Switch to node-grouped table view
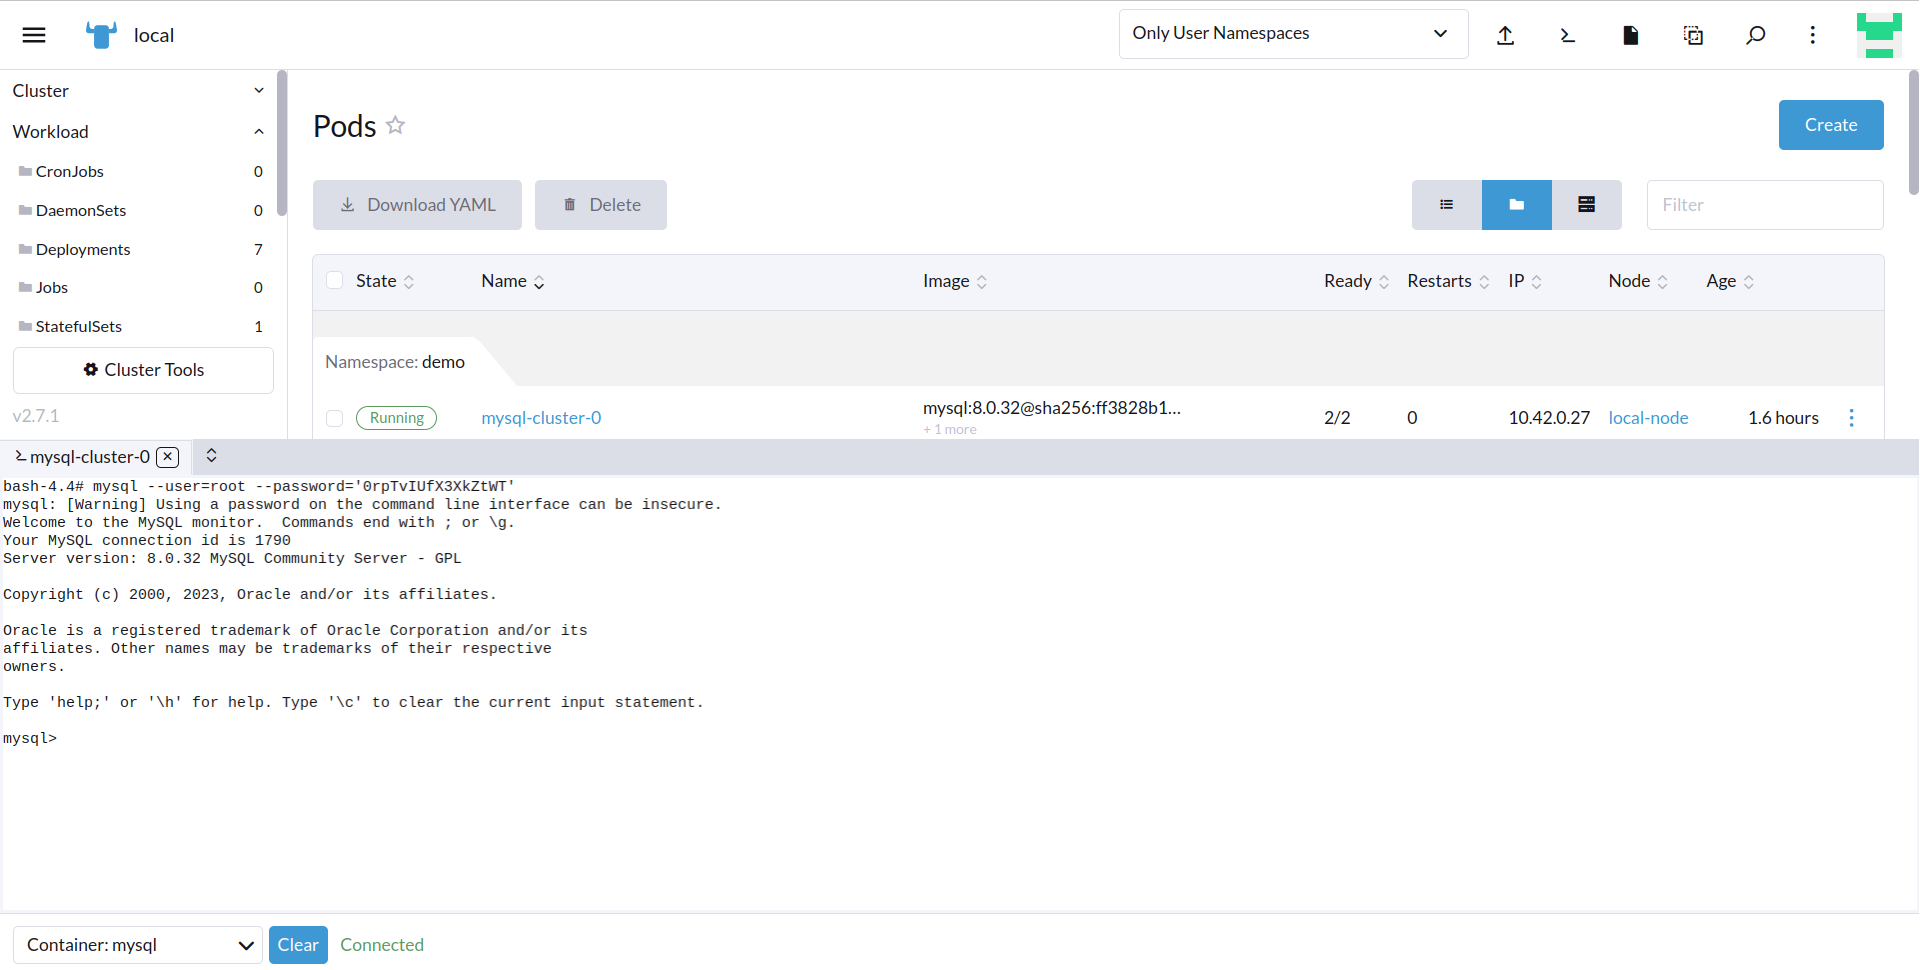1920x970 pixels. (1586, 204)
